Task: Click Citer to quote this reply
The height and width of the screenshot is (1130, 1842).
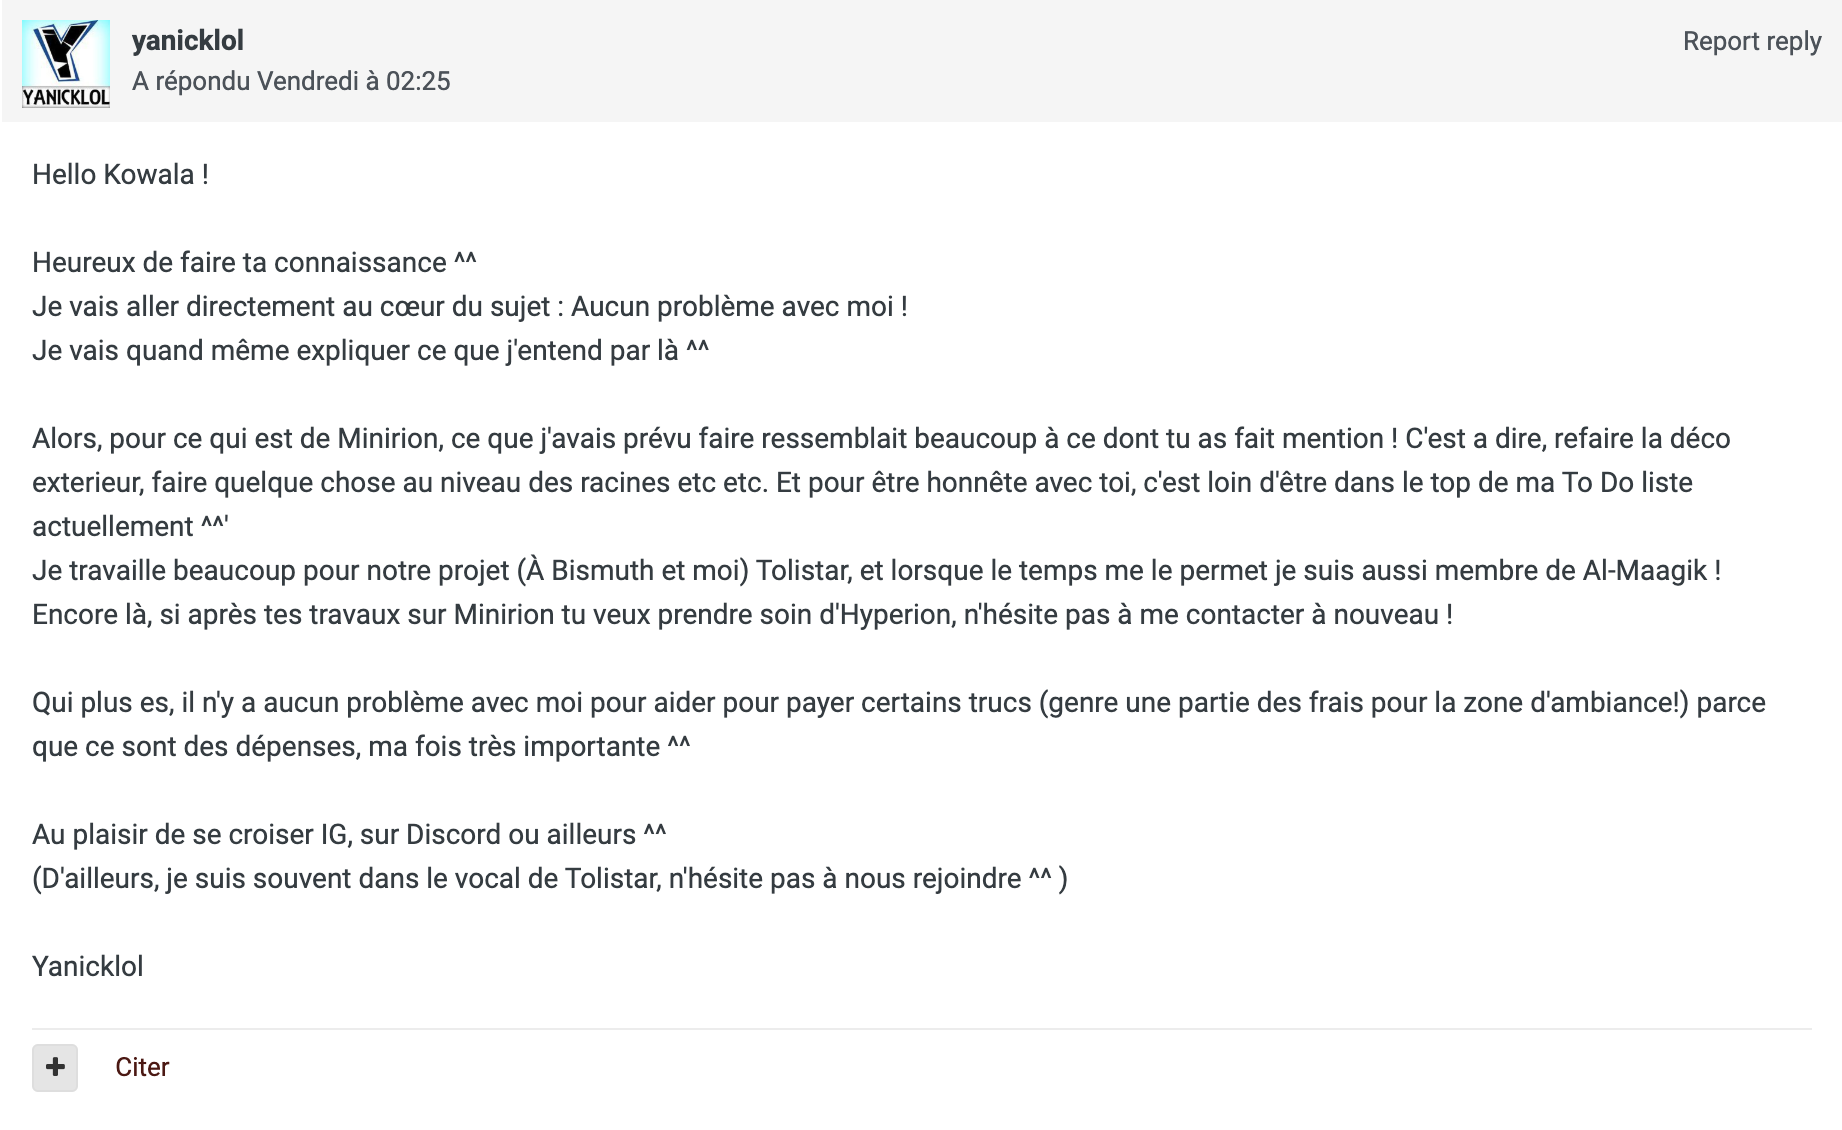Action: click(x=142, y=1067)
